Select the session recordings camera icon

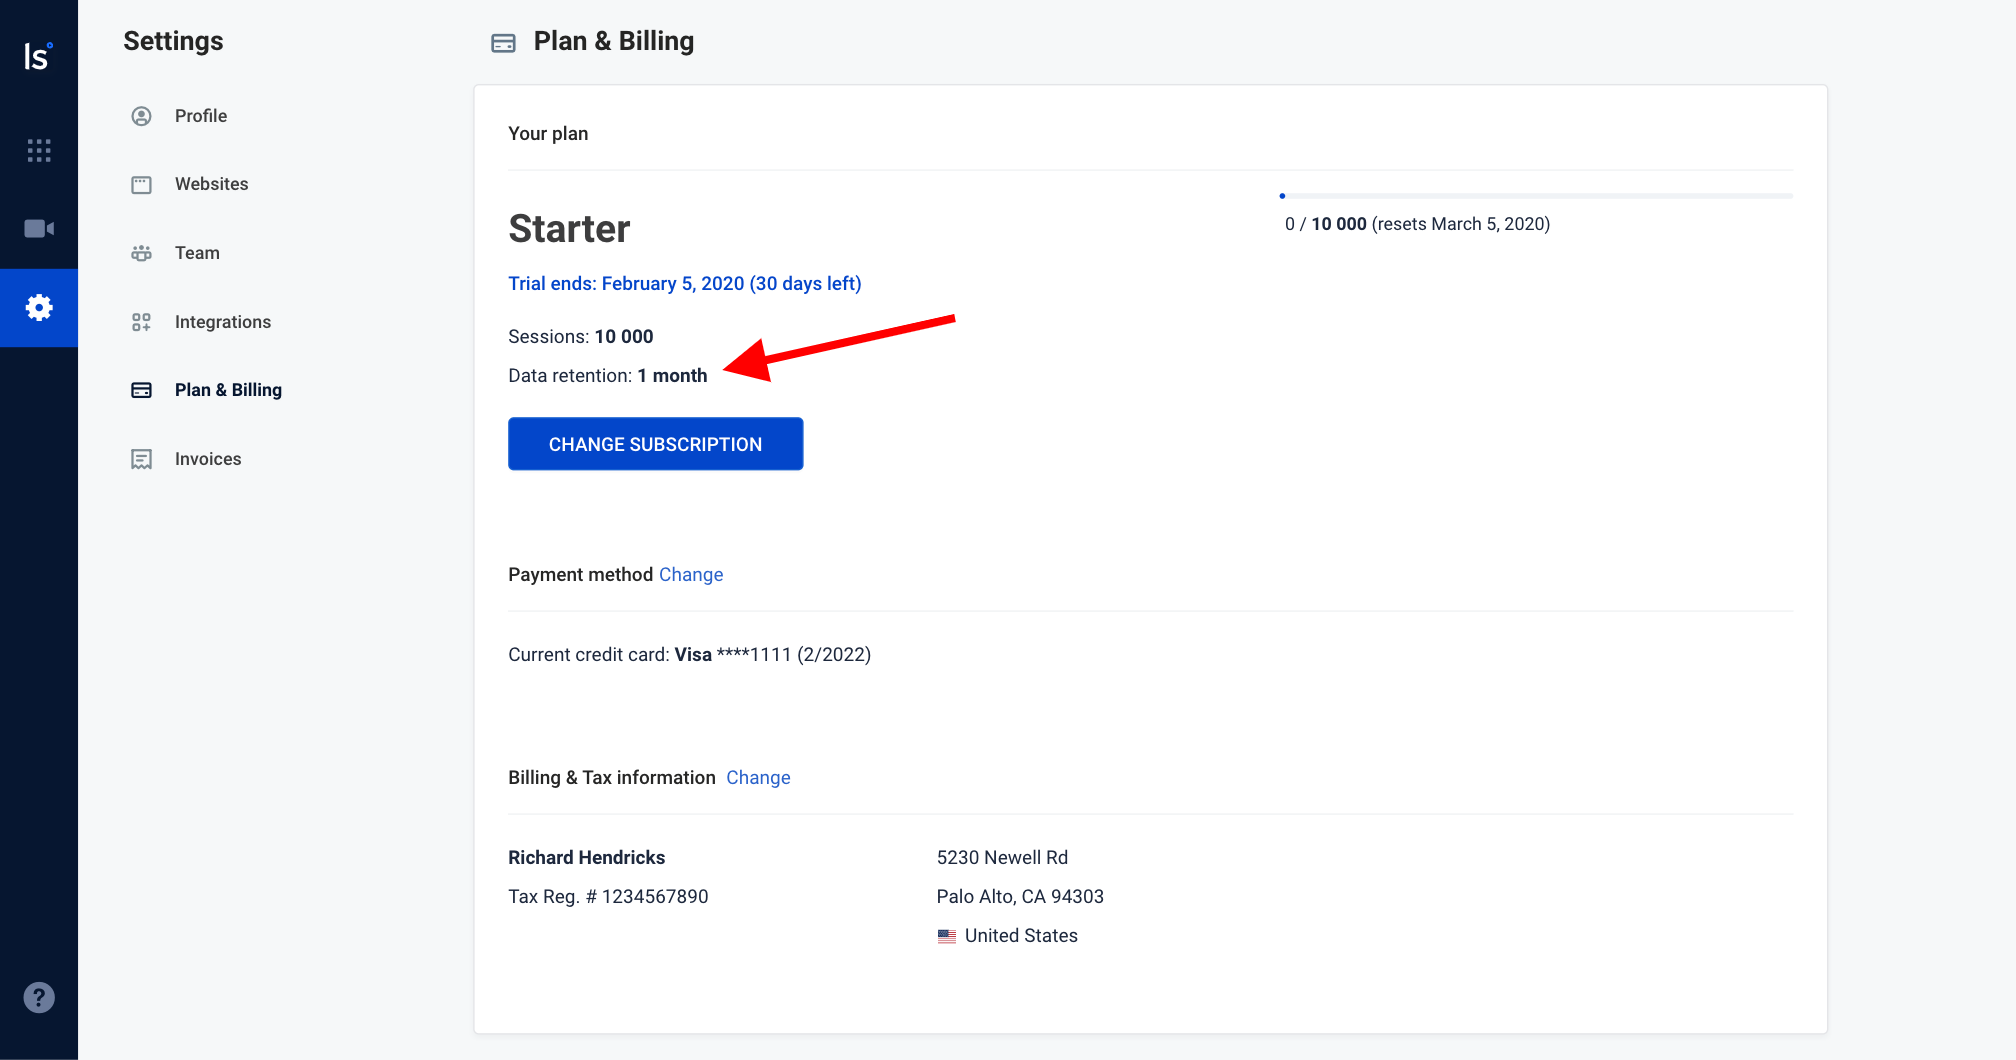pos(38,227)
